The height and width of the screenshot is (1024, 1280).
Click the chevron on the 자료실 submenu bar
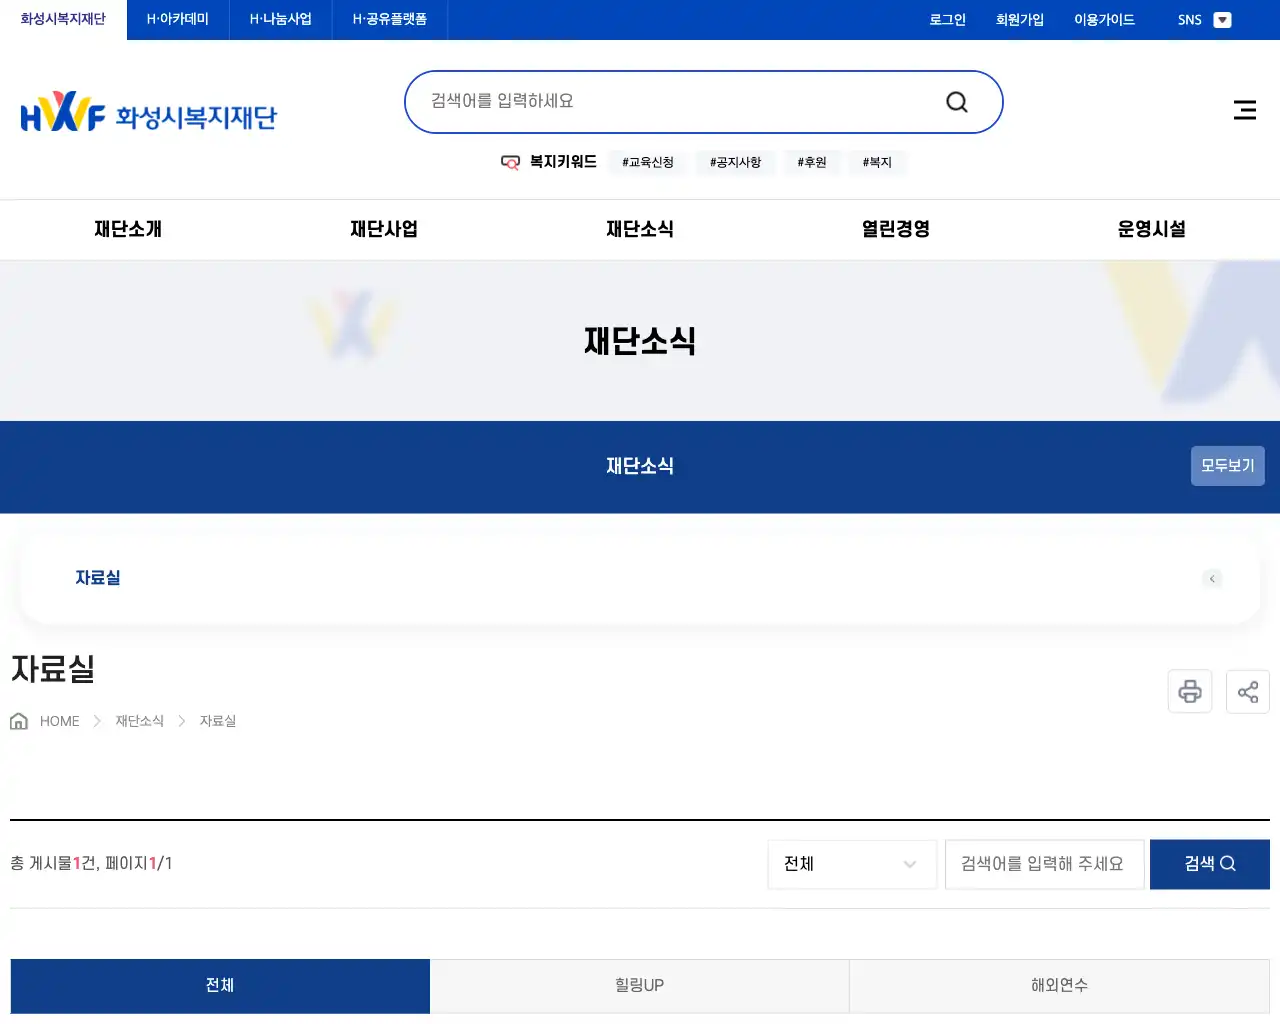coord(1212,578)
